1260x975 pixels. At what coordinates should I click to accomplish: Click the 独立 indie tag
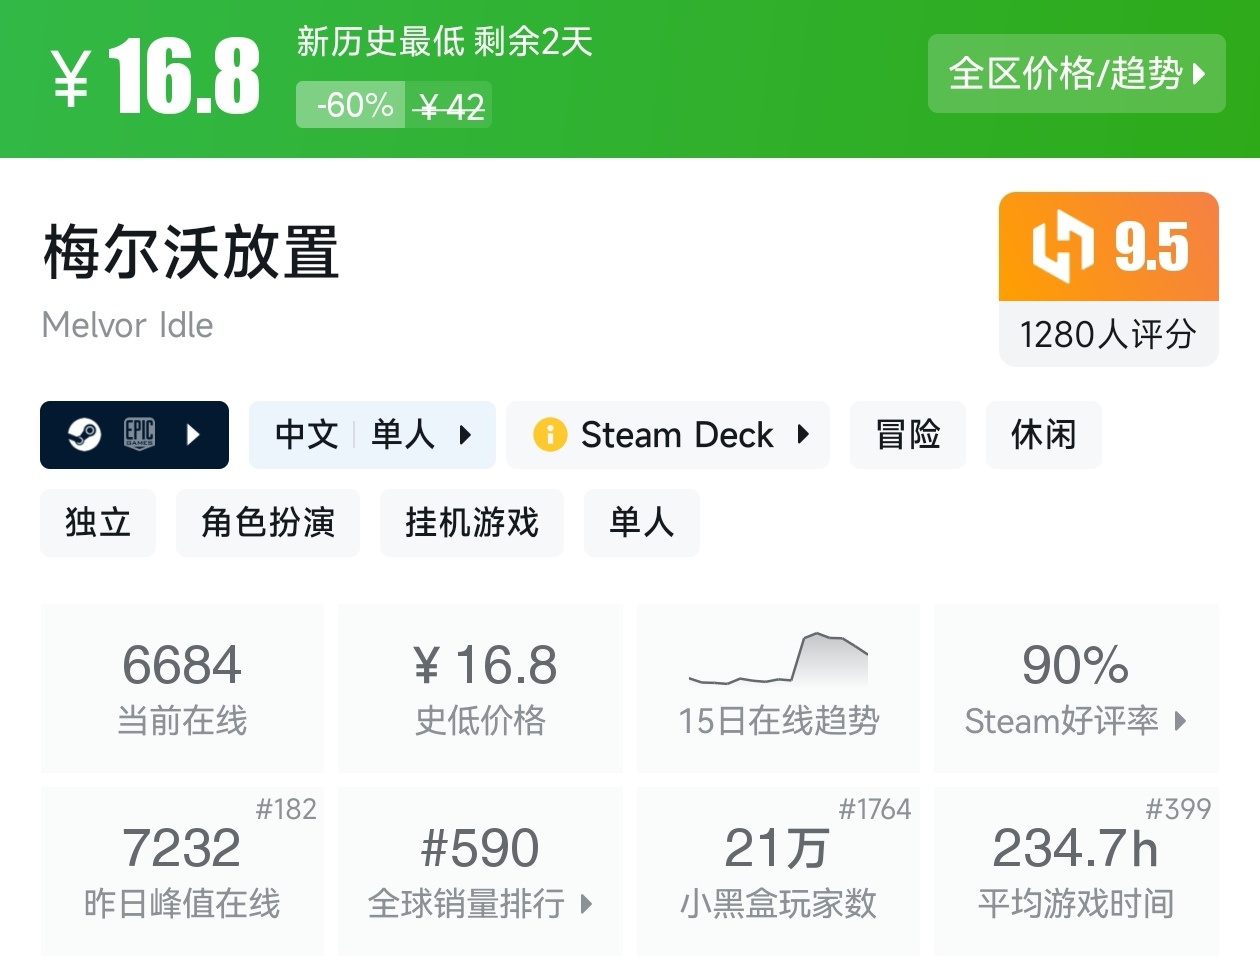[97, 522]
